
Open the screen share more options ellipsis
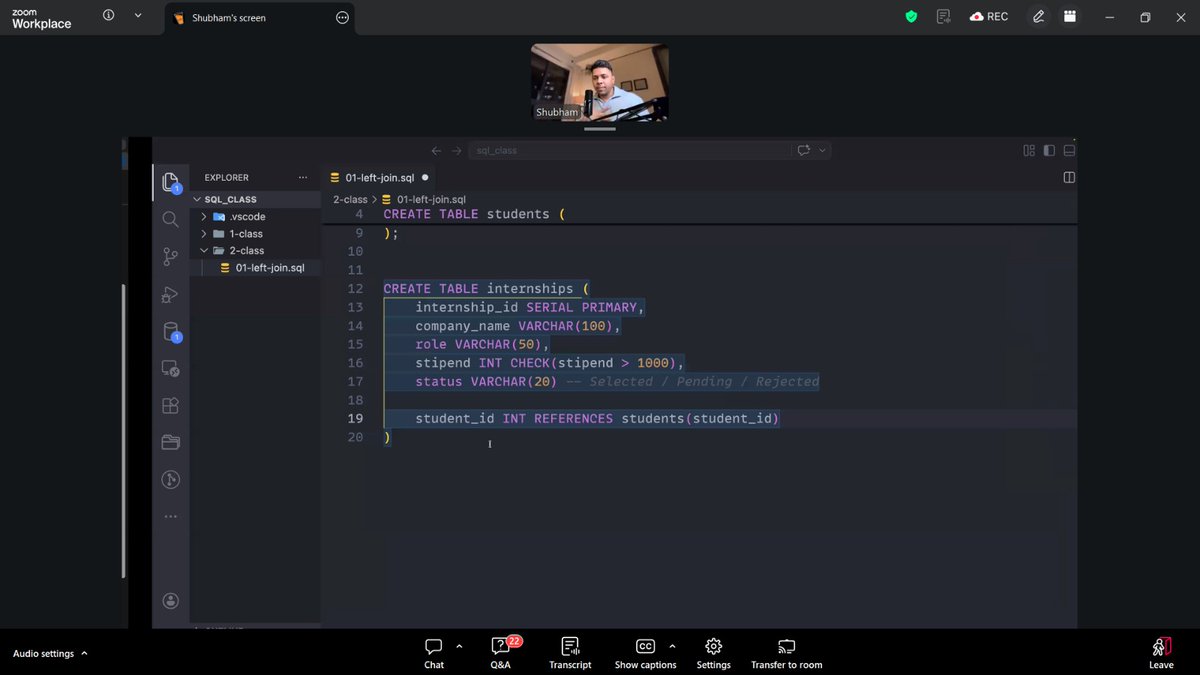pos(343,17)
